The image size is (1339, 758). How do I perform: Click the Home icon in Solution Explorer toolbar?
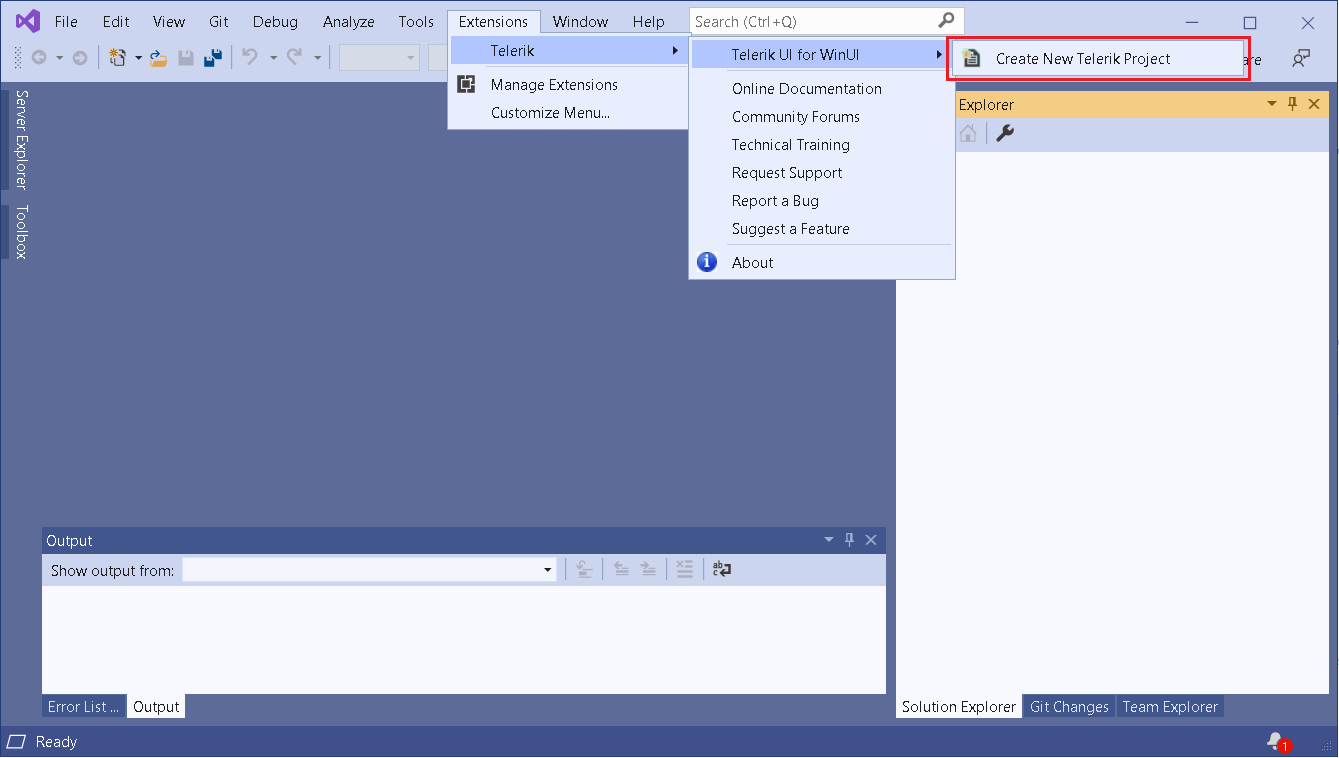pyautogui.click(x=967, y=132)
